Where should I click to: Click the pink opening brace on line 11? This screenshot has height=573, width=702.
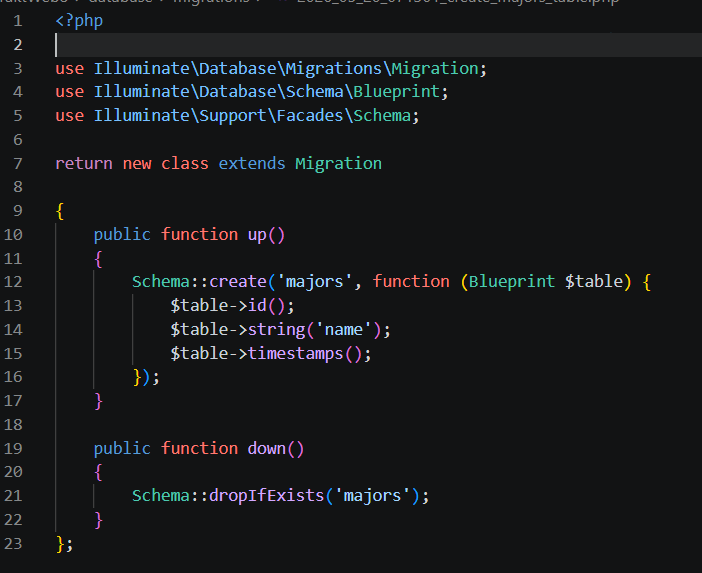pos(98,259)
